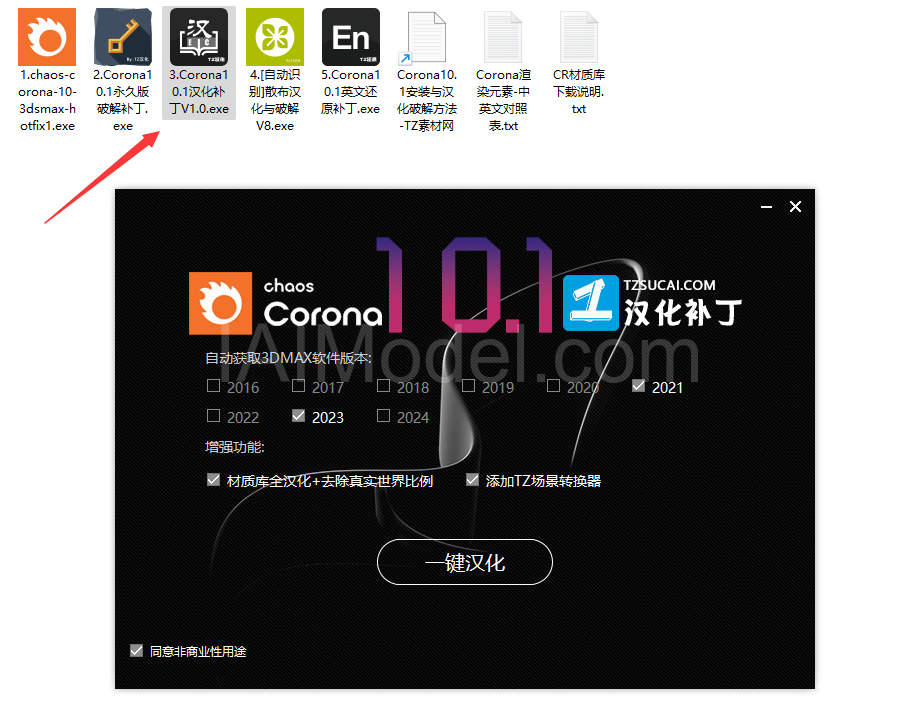This screenshot has height=708, width=919.
Task: Select the chaos-corona-10-3dsmax-hotfix1.exe installer icon
Action: point(47,37)
